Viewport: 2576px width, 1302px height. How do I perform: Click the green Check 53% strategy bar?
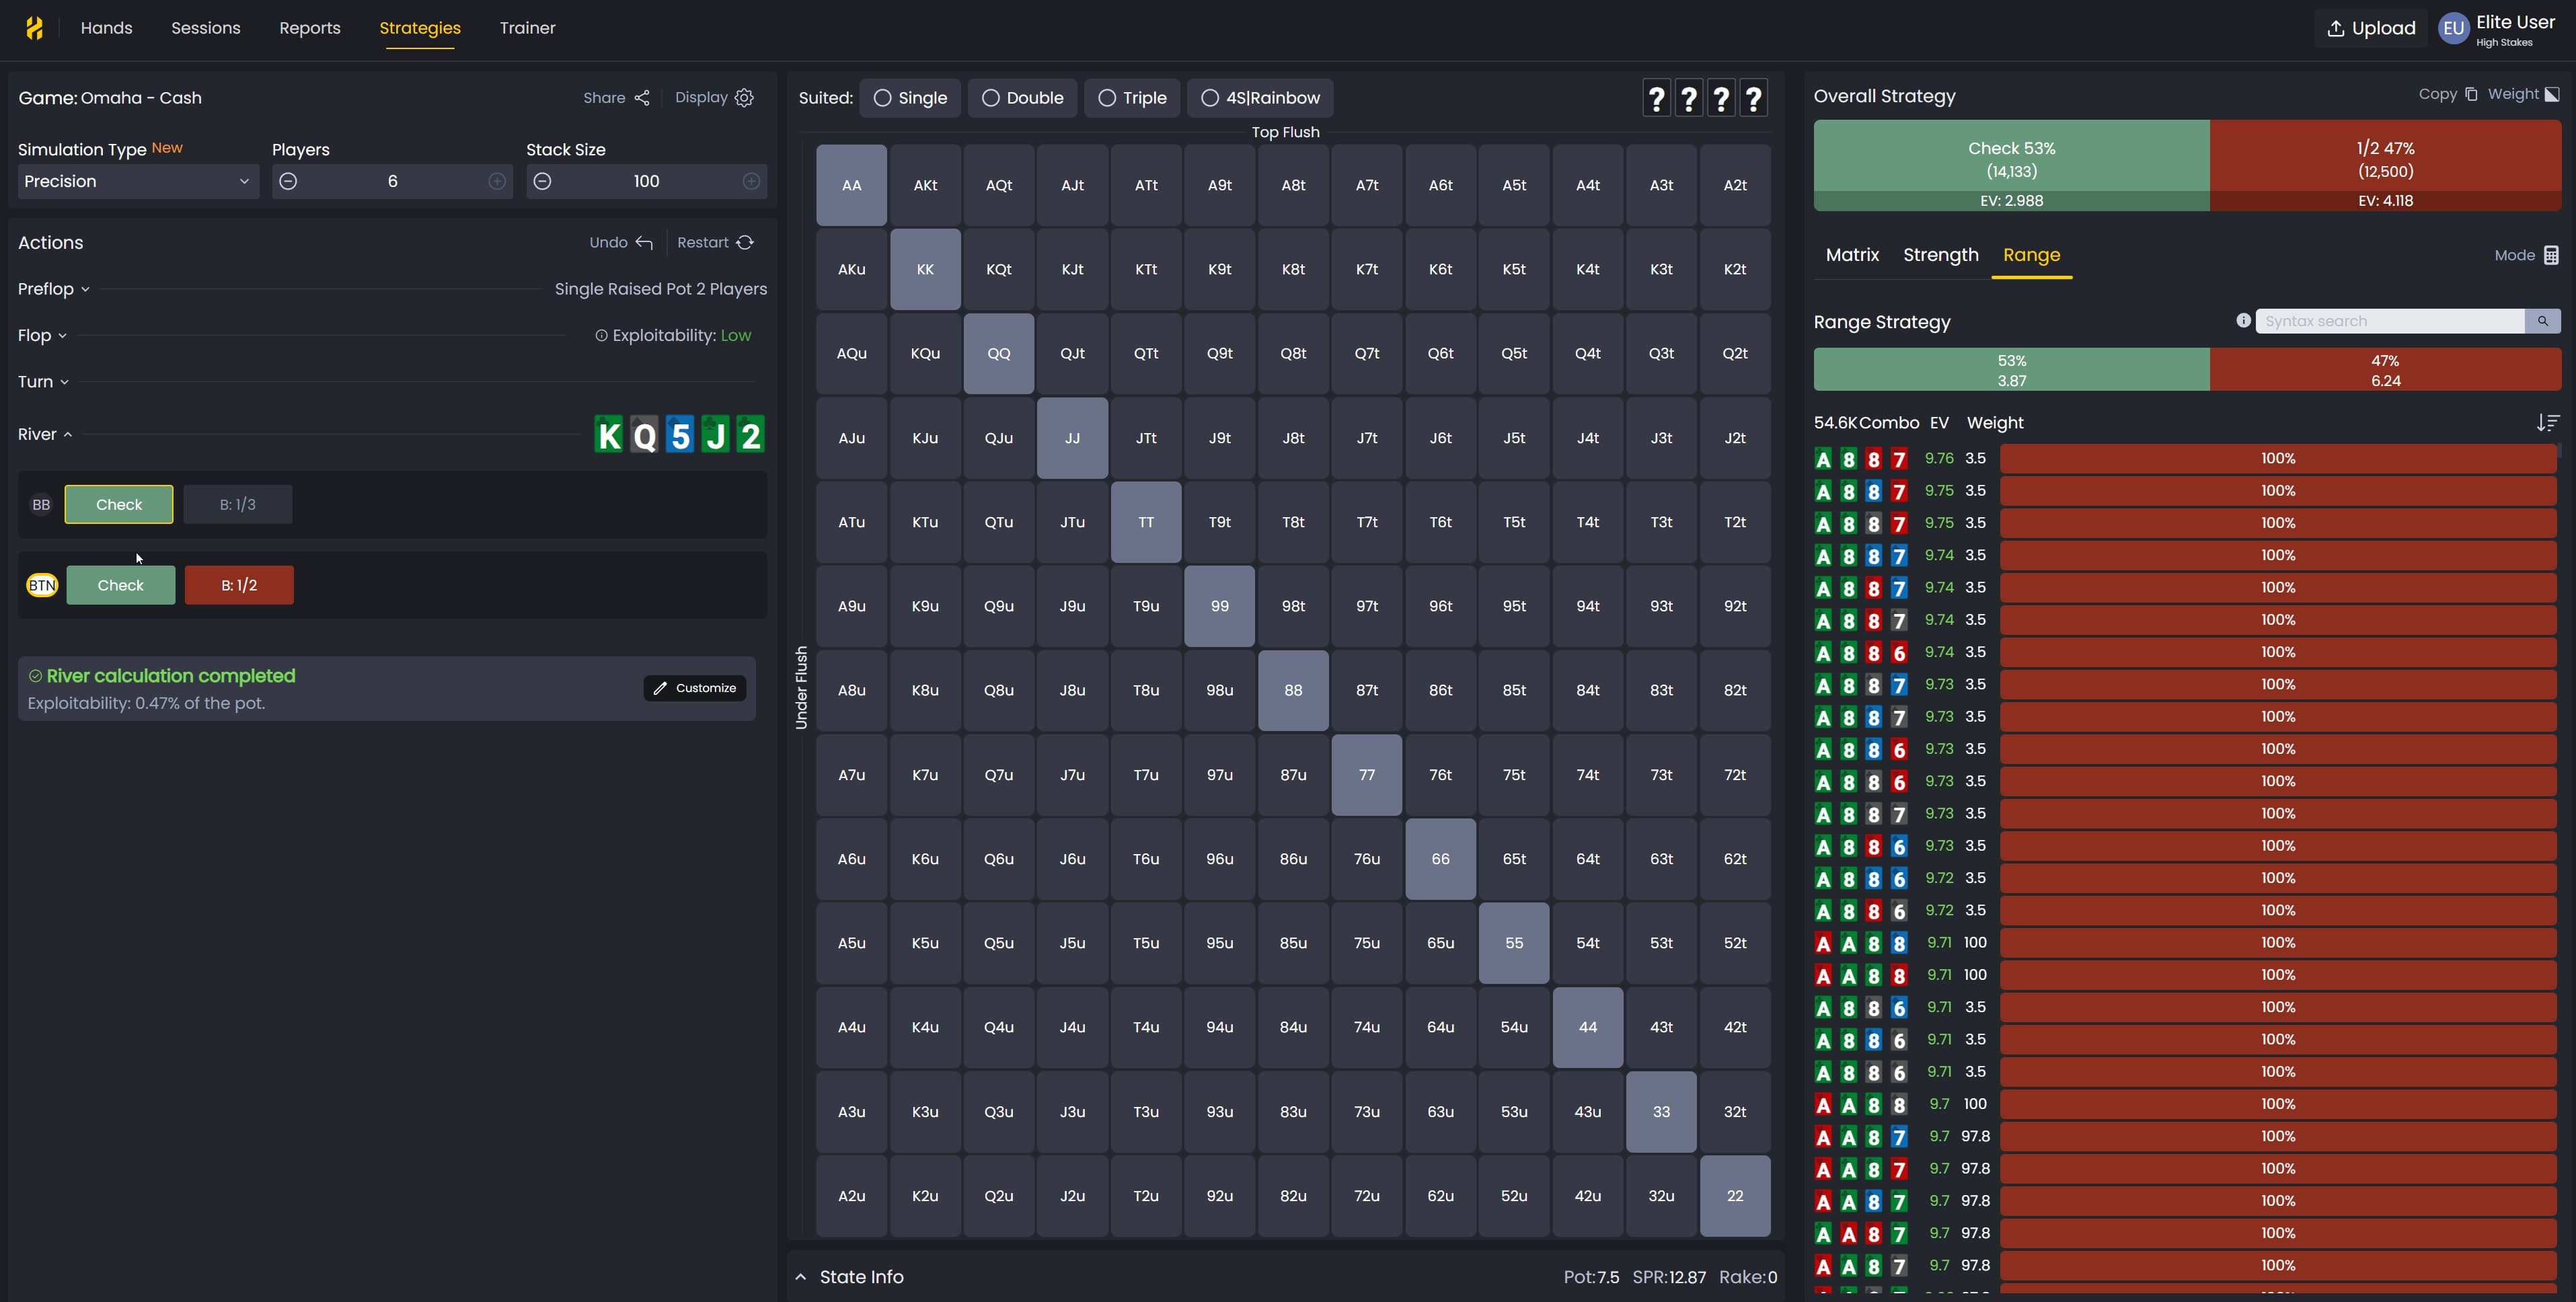pos(2011,160)
